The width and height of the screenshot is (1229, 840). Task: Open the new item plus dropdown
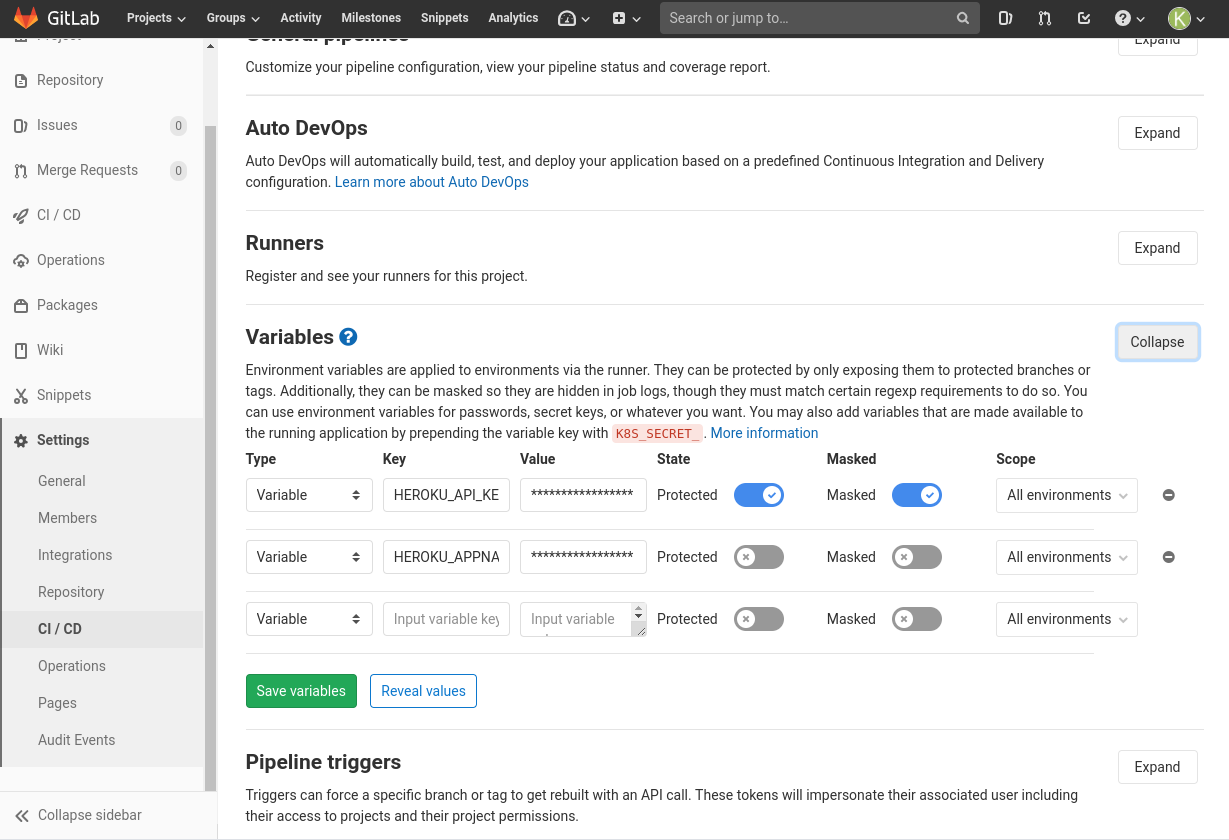pyautogui.click(x=626, y=18)
